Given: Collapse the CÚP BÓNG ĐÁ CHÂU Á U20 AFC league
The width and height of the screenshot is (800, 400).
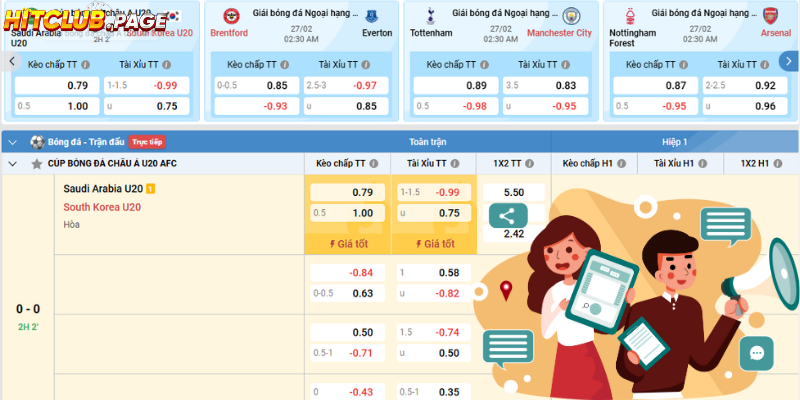Looking at the screenshot, I should [13, 163].
